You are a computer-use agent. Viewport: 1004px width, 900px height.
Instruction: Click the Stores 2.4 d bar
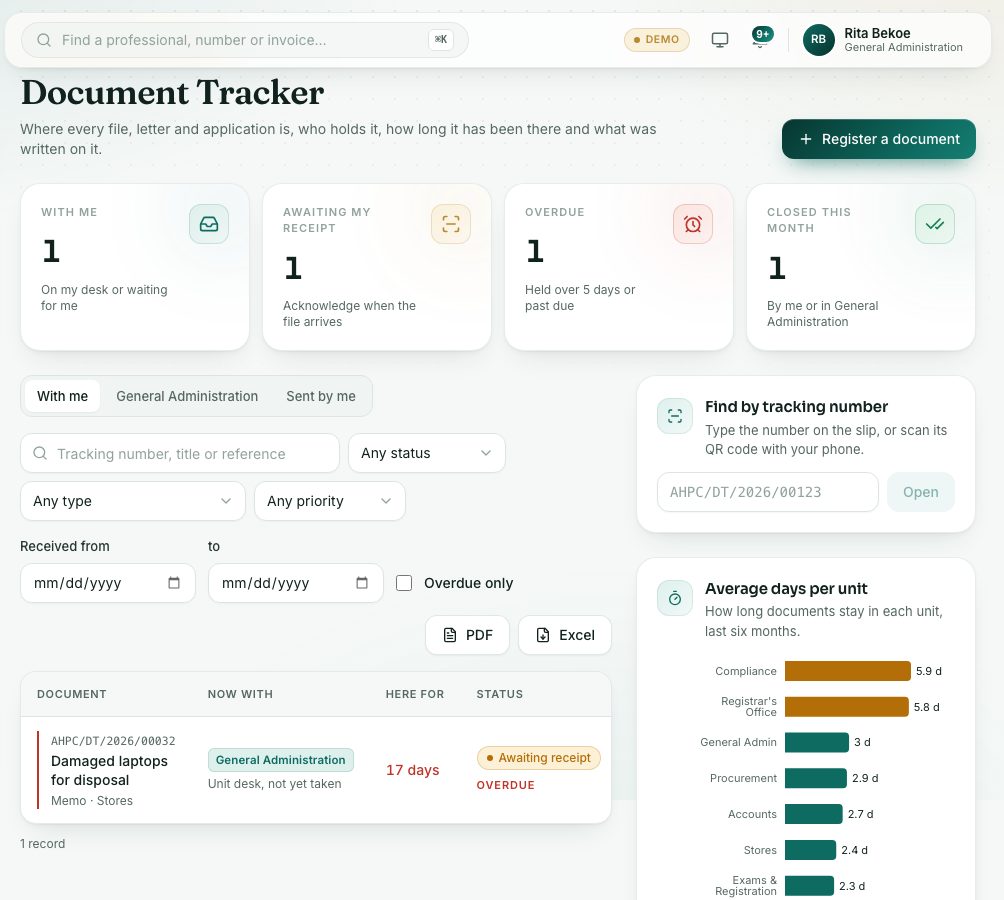[811, 850]
